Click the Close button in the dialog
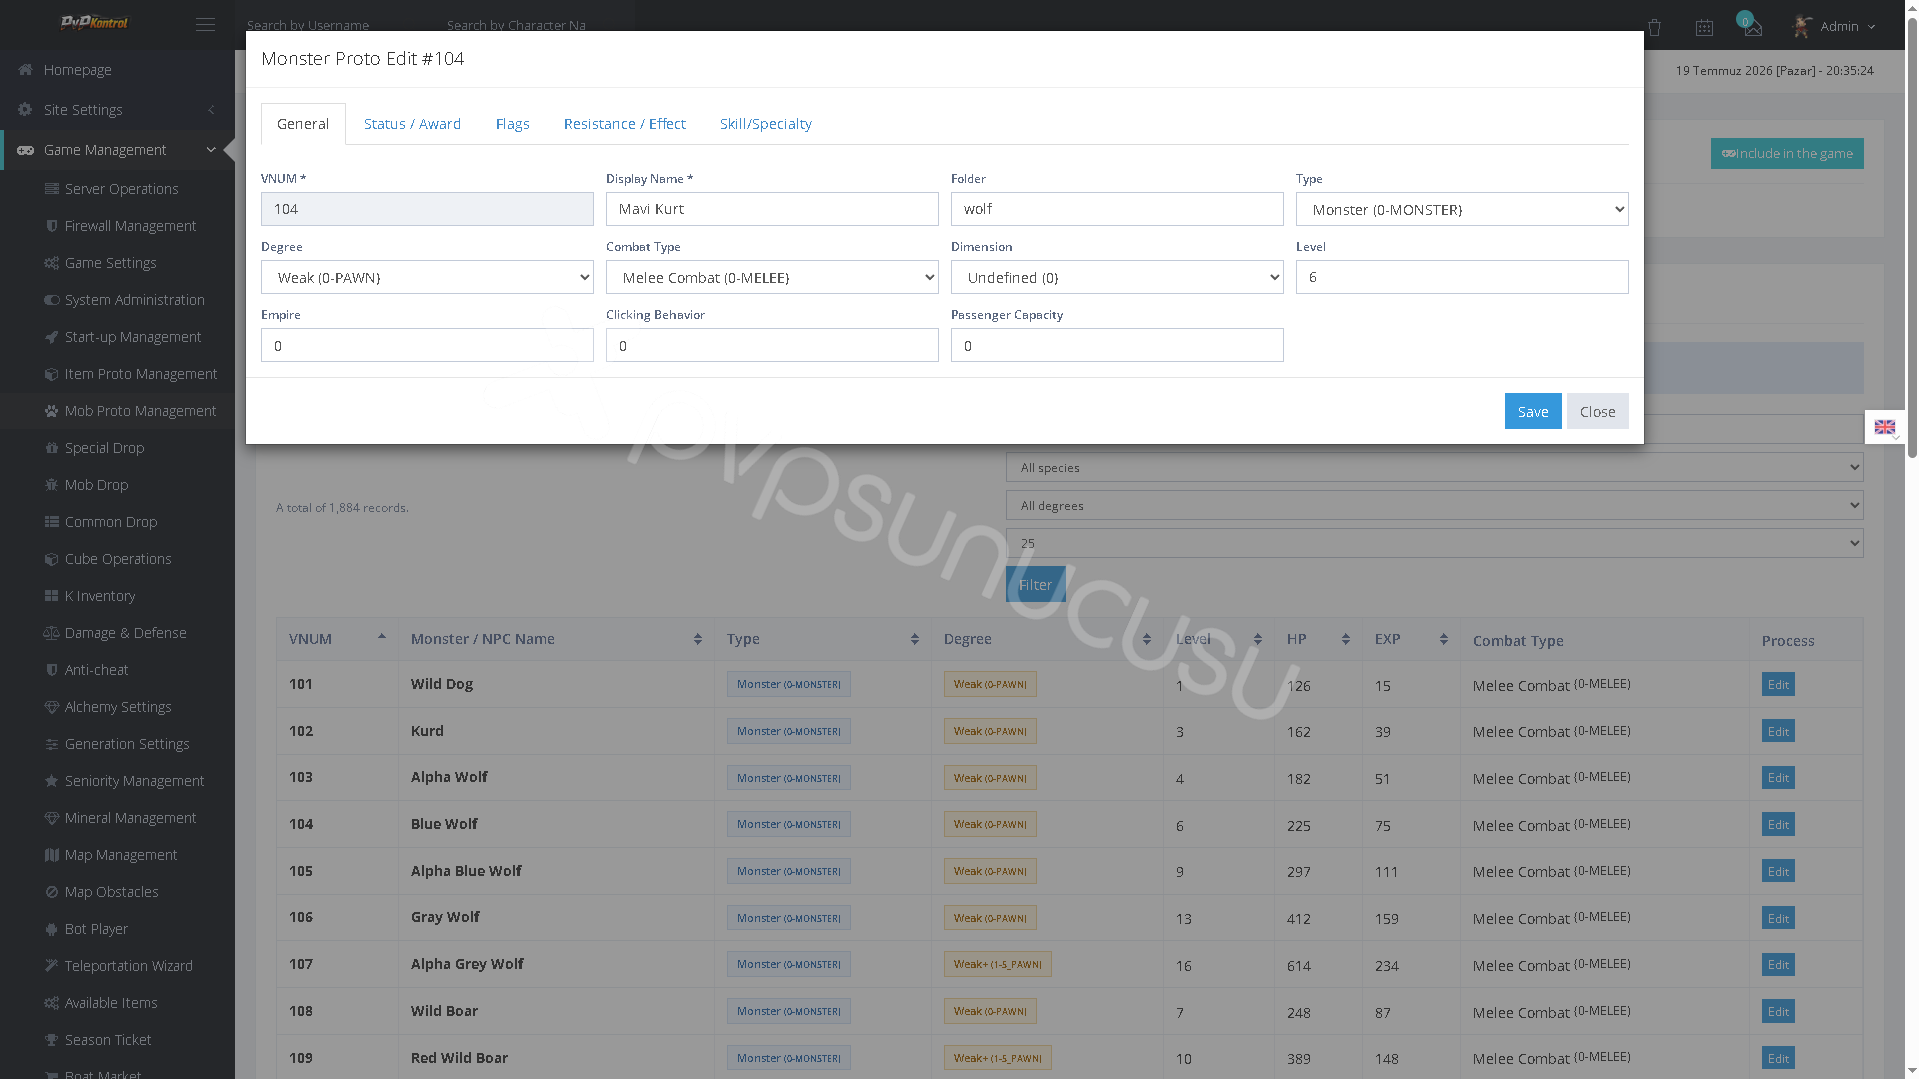 point(1597,411)
